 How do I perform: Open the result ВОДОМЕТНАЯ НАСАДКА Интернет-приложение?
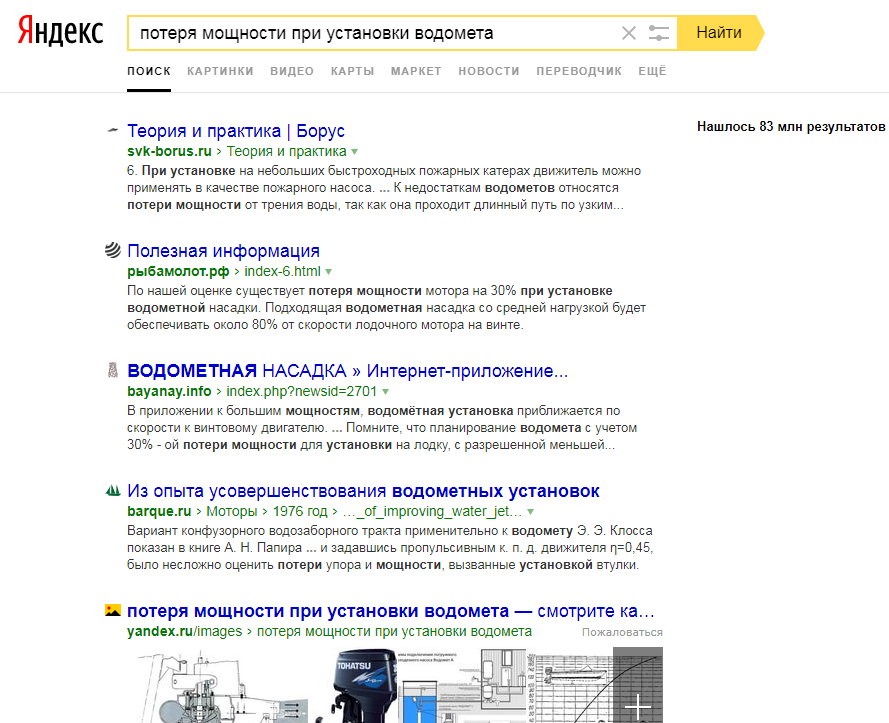click(x=348, y=371)
